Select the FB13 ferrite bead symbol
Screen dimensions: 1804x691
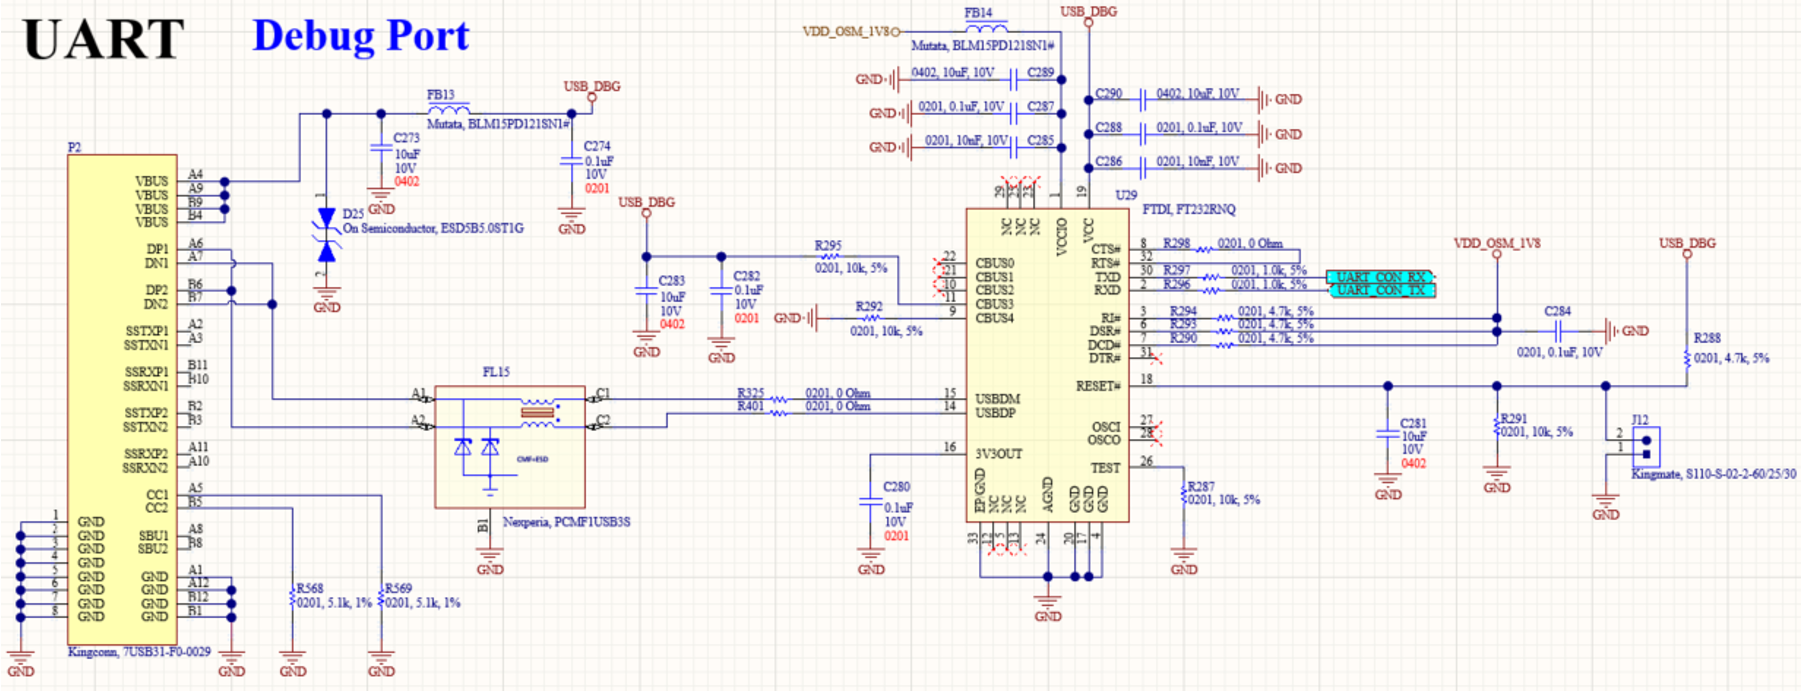448,109
